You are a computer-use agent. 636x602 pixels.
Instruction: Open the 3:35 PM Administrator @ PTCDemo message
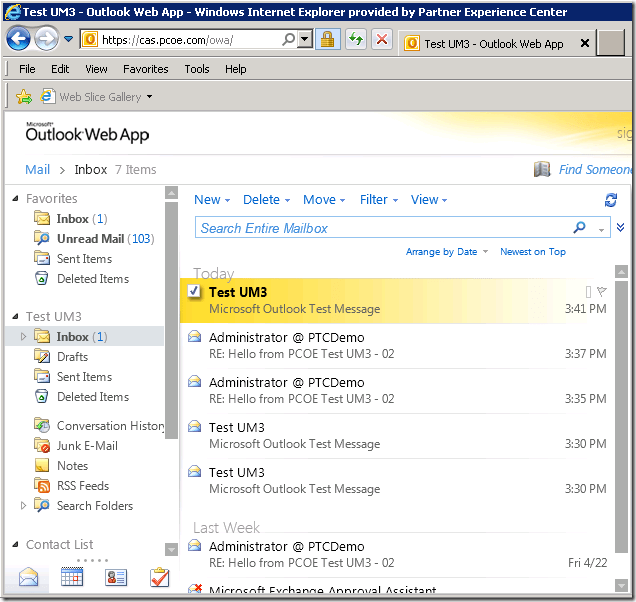coord(397,390)
